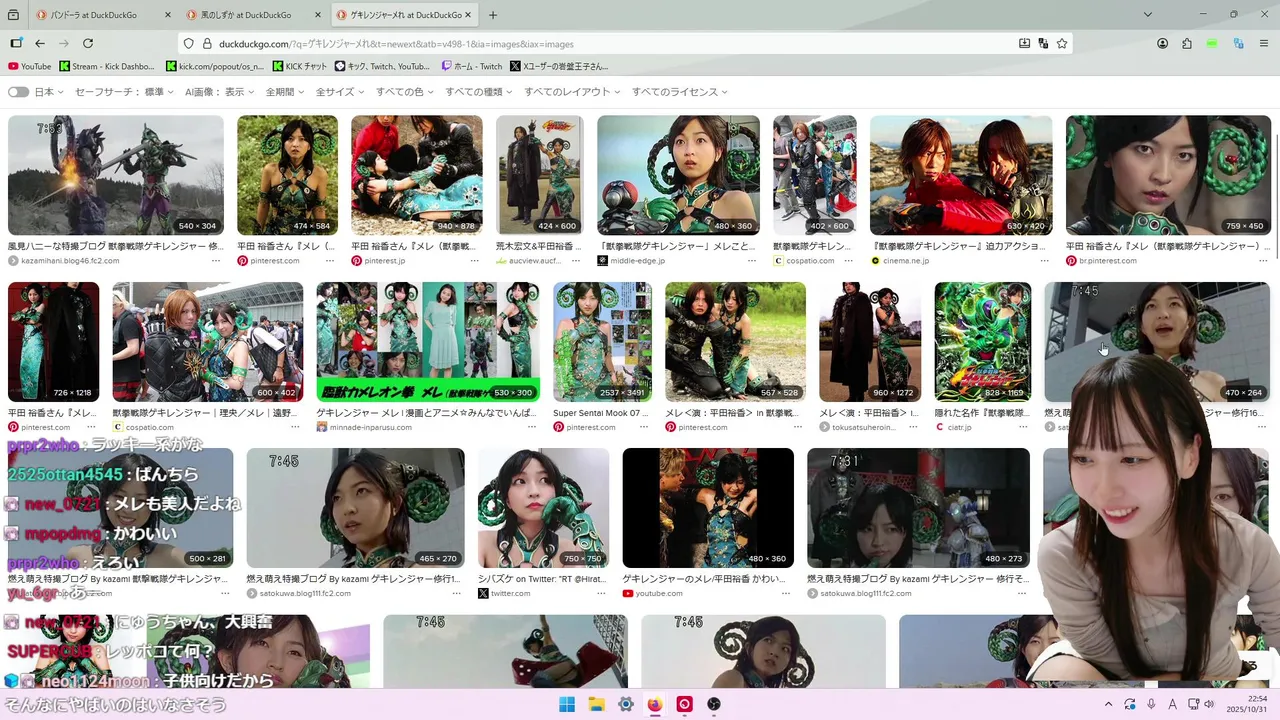Open the ホーム - Twitch bookmark
Screen dimensions: 1280x720
click(x=472, y=66)
